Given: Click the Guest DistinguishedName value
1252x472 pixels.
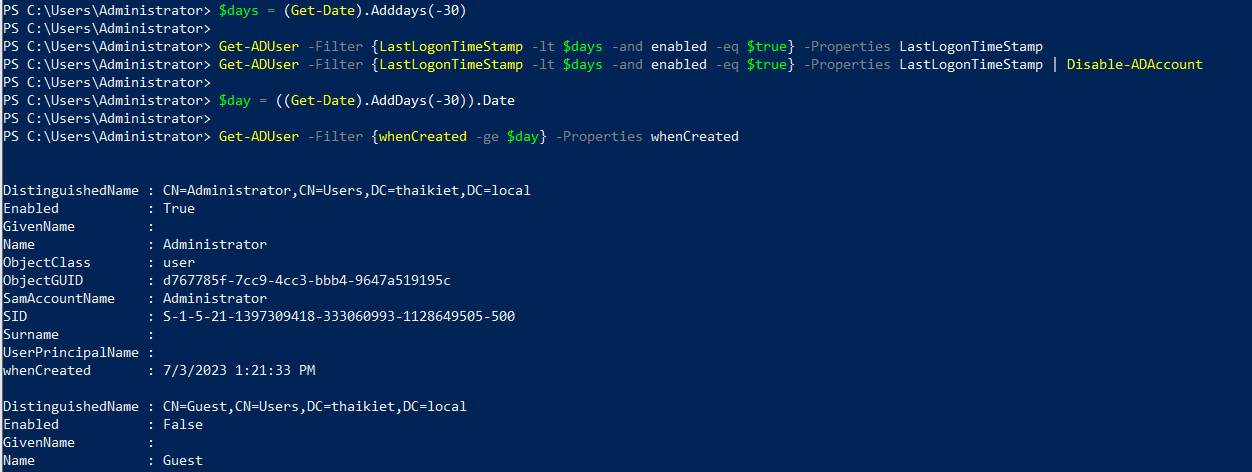Looking at the screenshot, I should tap(314, 406).
